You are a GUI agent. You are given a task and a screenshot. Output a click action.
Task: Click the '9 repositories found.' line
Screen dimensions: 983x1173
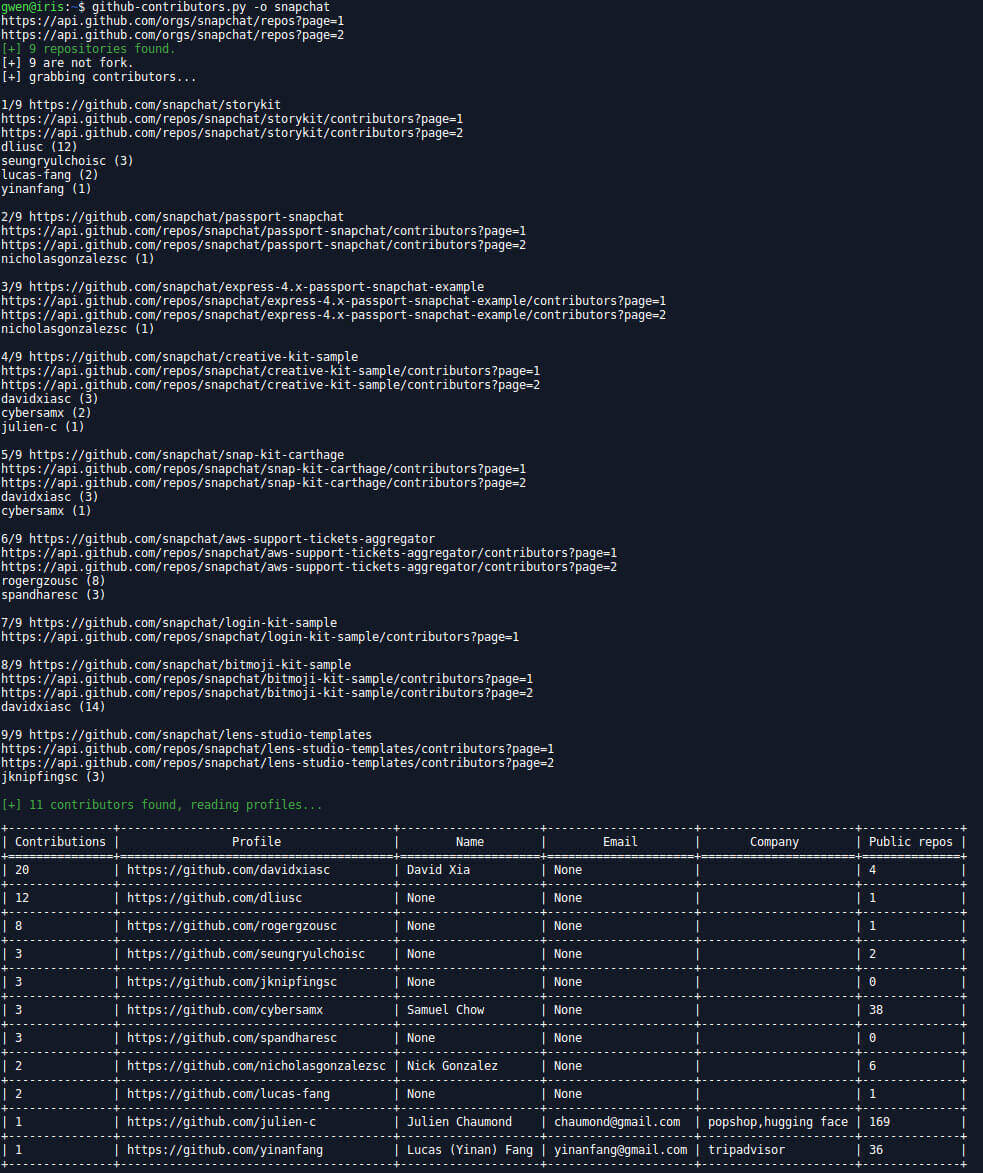click(88, 49)
